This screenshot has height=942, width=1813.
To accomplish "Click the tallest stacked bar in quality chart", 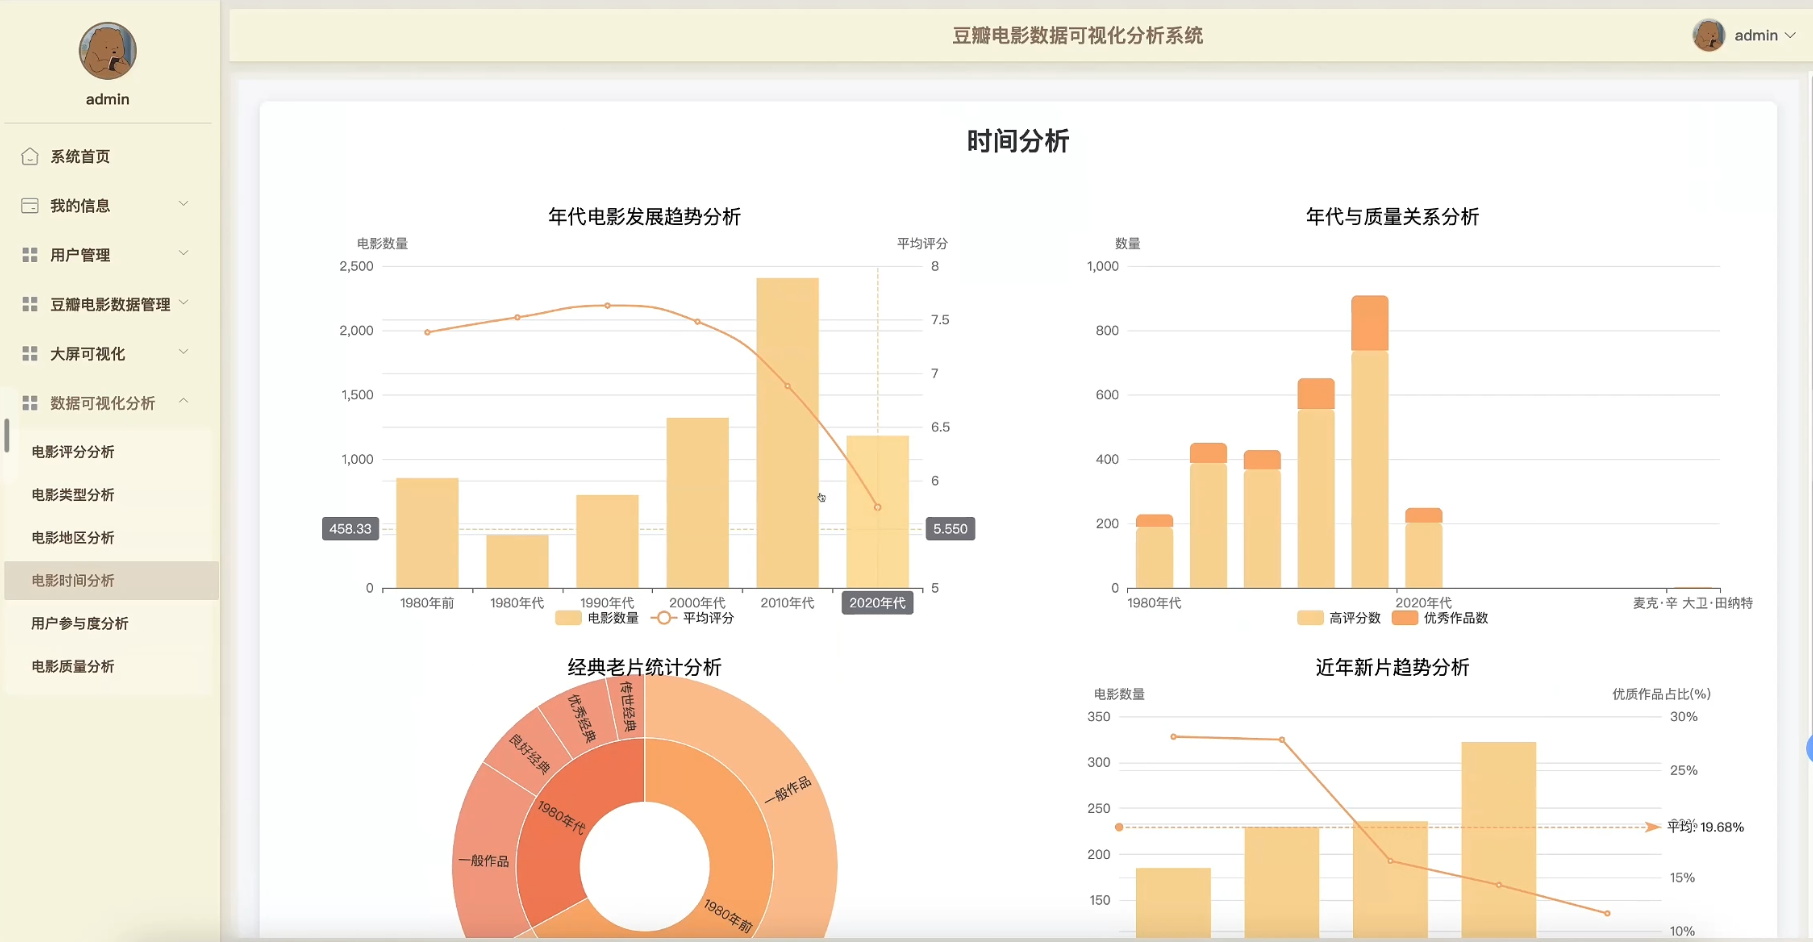I will pyautogui.click(x=1369, y=442).
